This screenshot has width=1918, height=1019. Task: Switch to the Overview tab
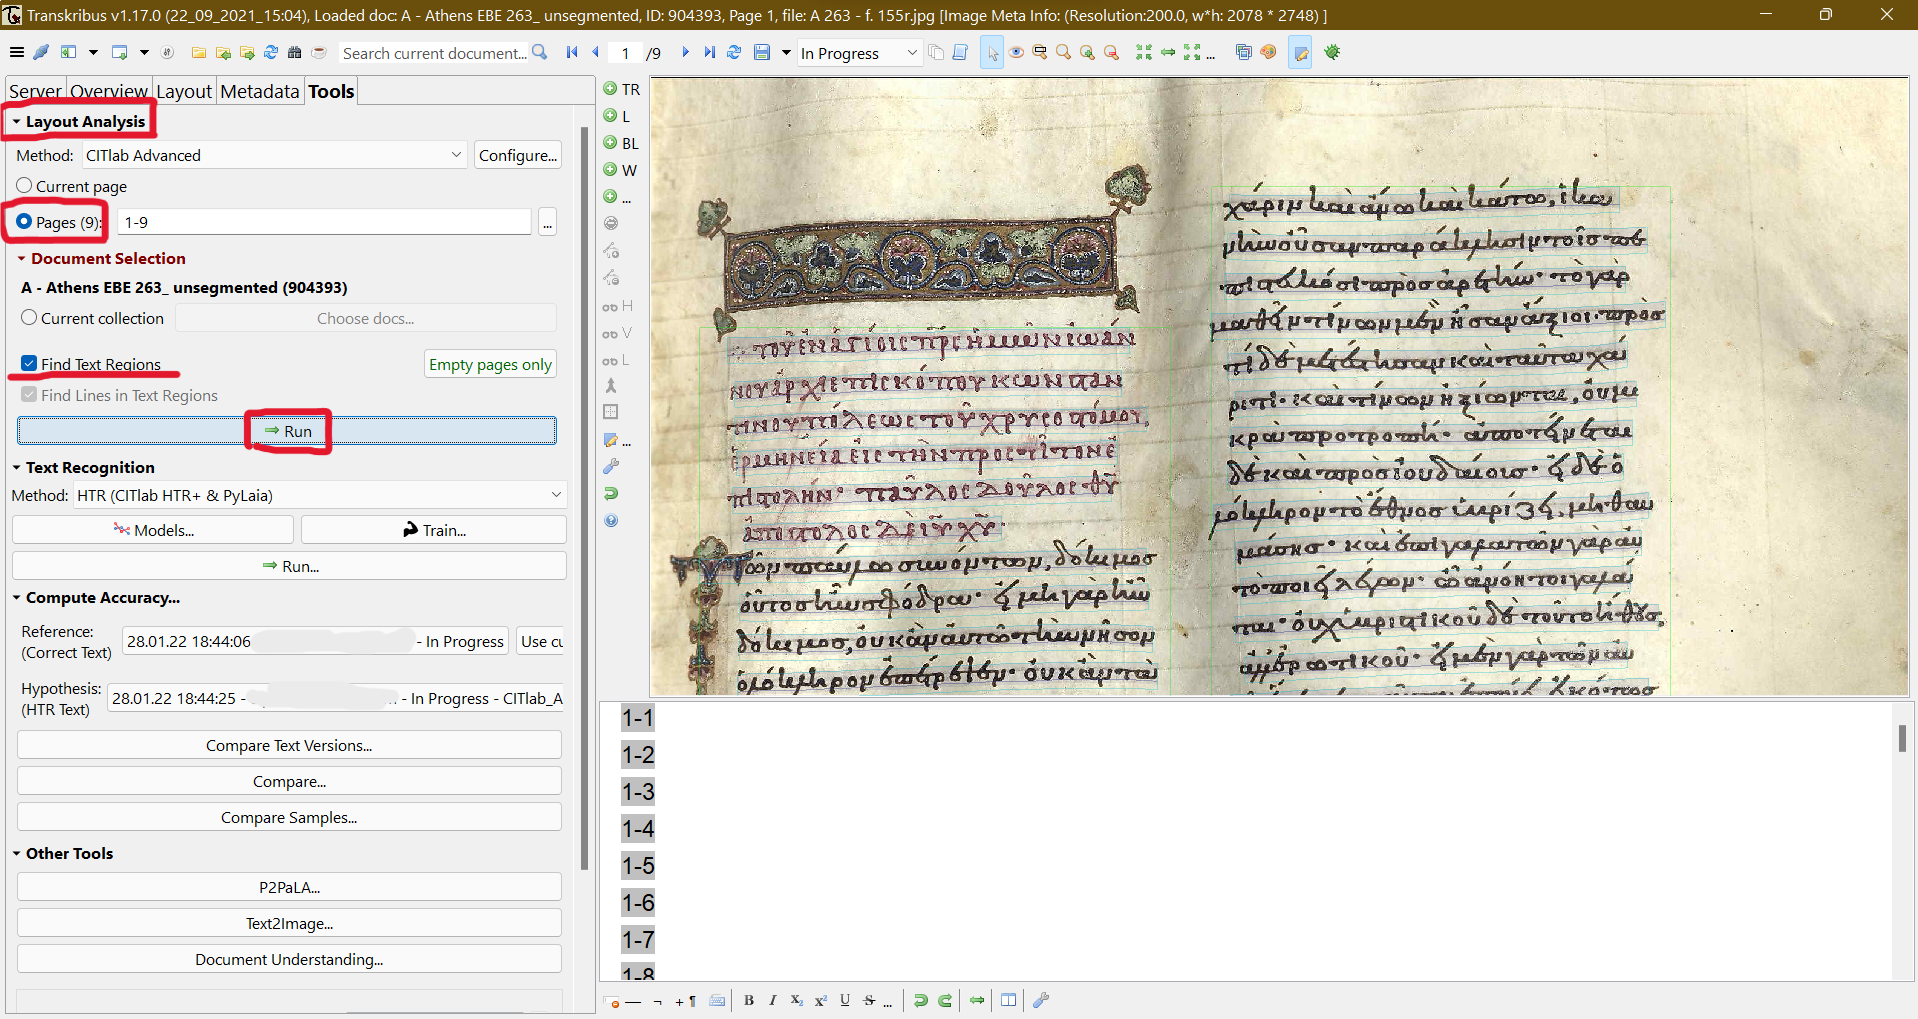coord(108,91)
